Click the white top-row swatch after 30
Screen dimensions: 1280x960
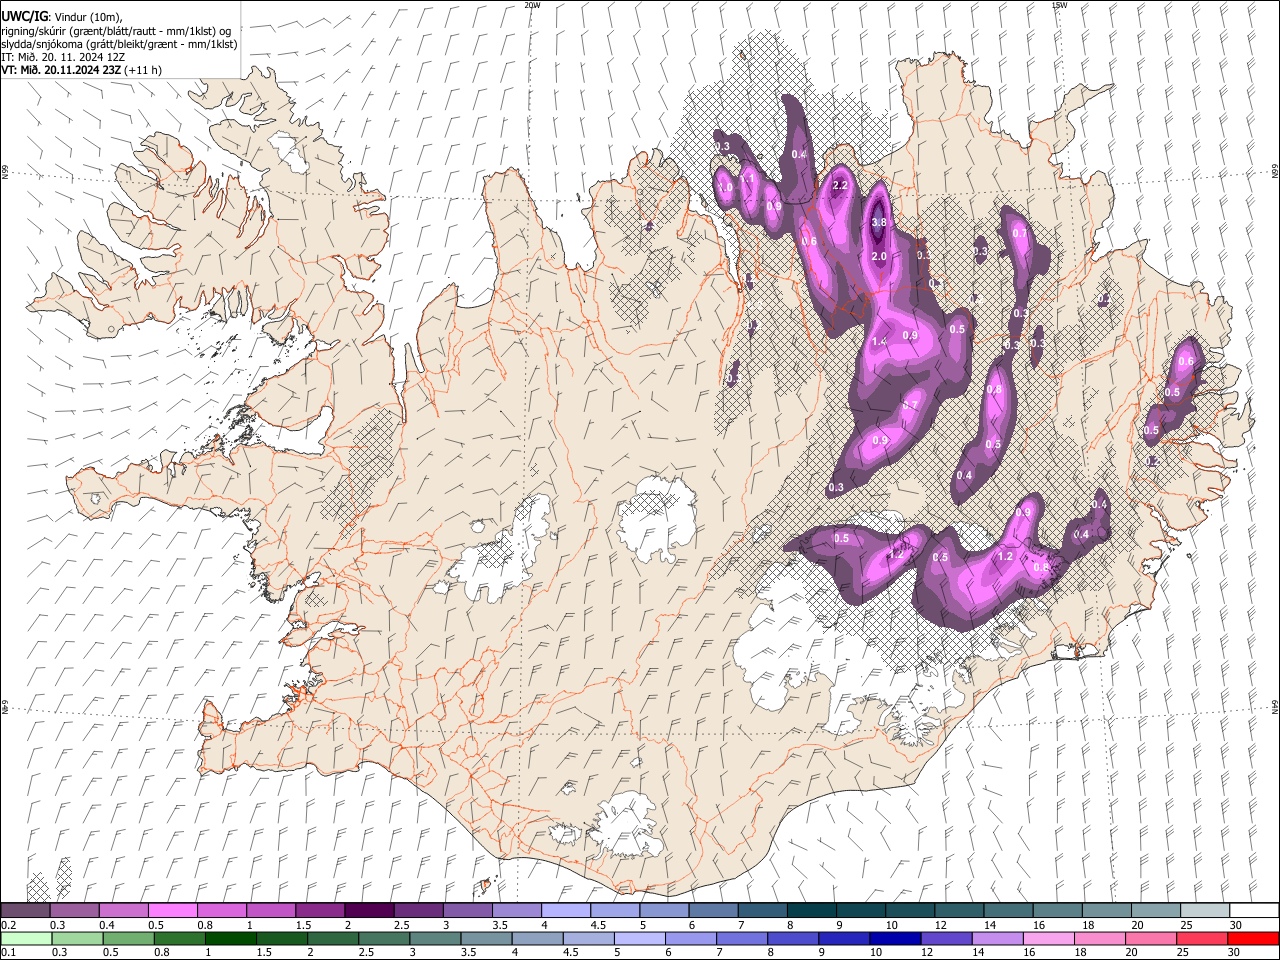point(1252,911)
